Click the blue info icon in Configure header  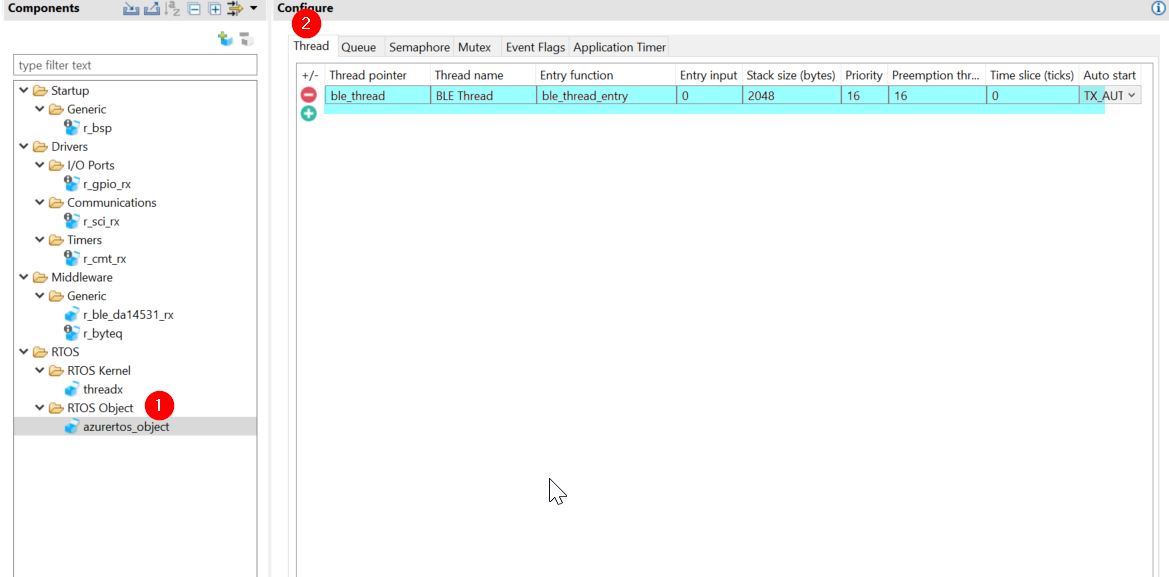pos(1158,8)
